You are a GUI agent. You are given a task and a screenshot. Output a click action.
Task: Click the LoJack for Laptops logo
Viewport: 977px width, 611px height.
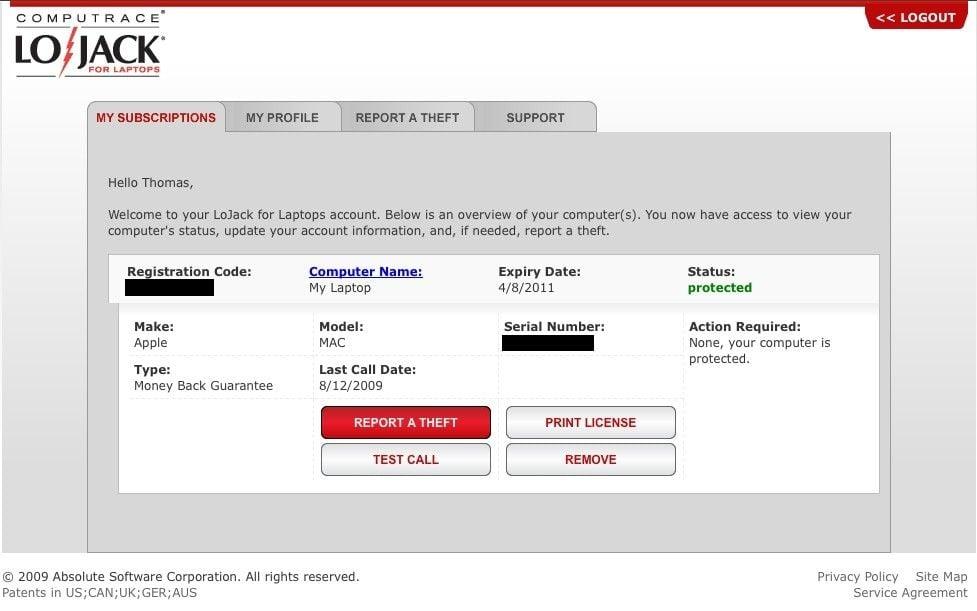(x=90, y=44)
